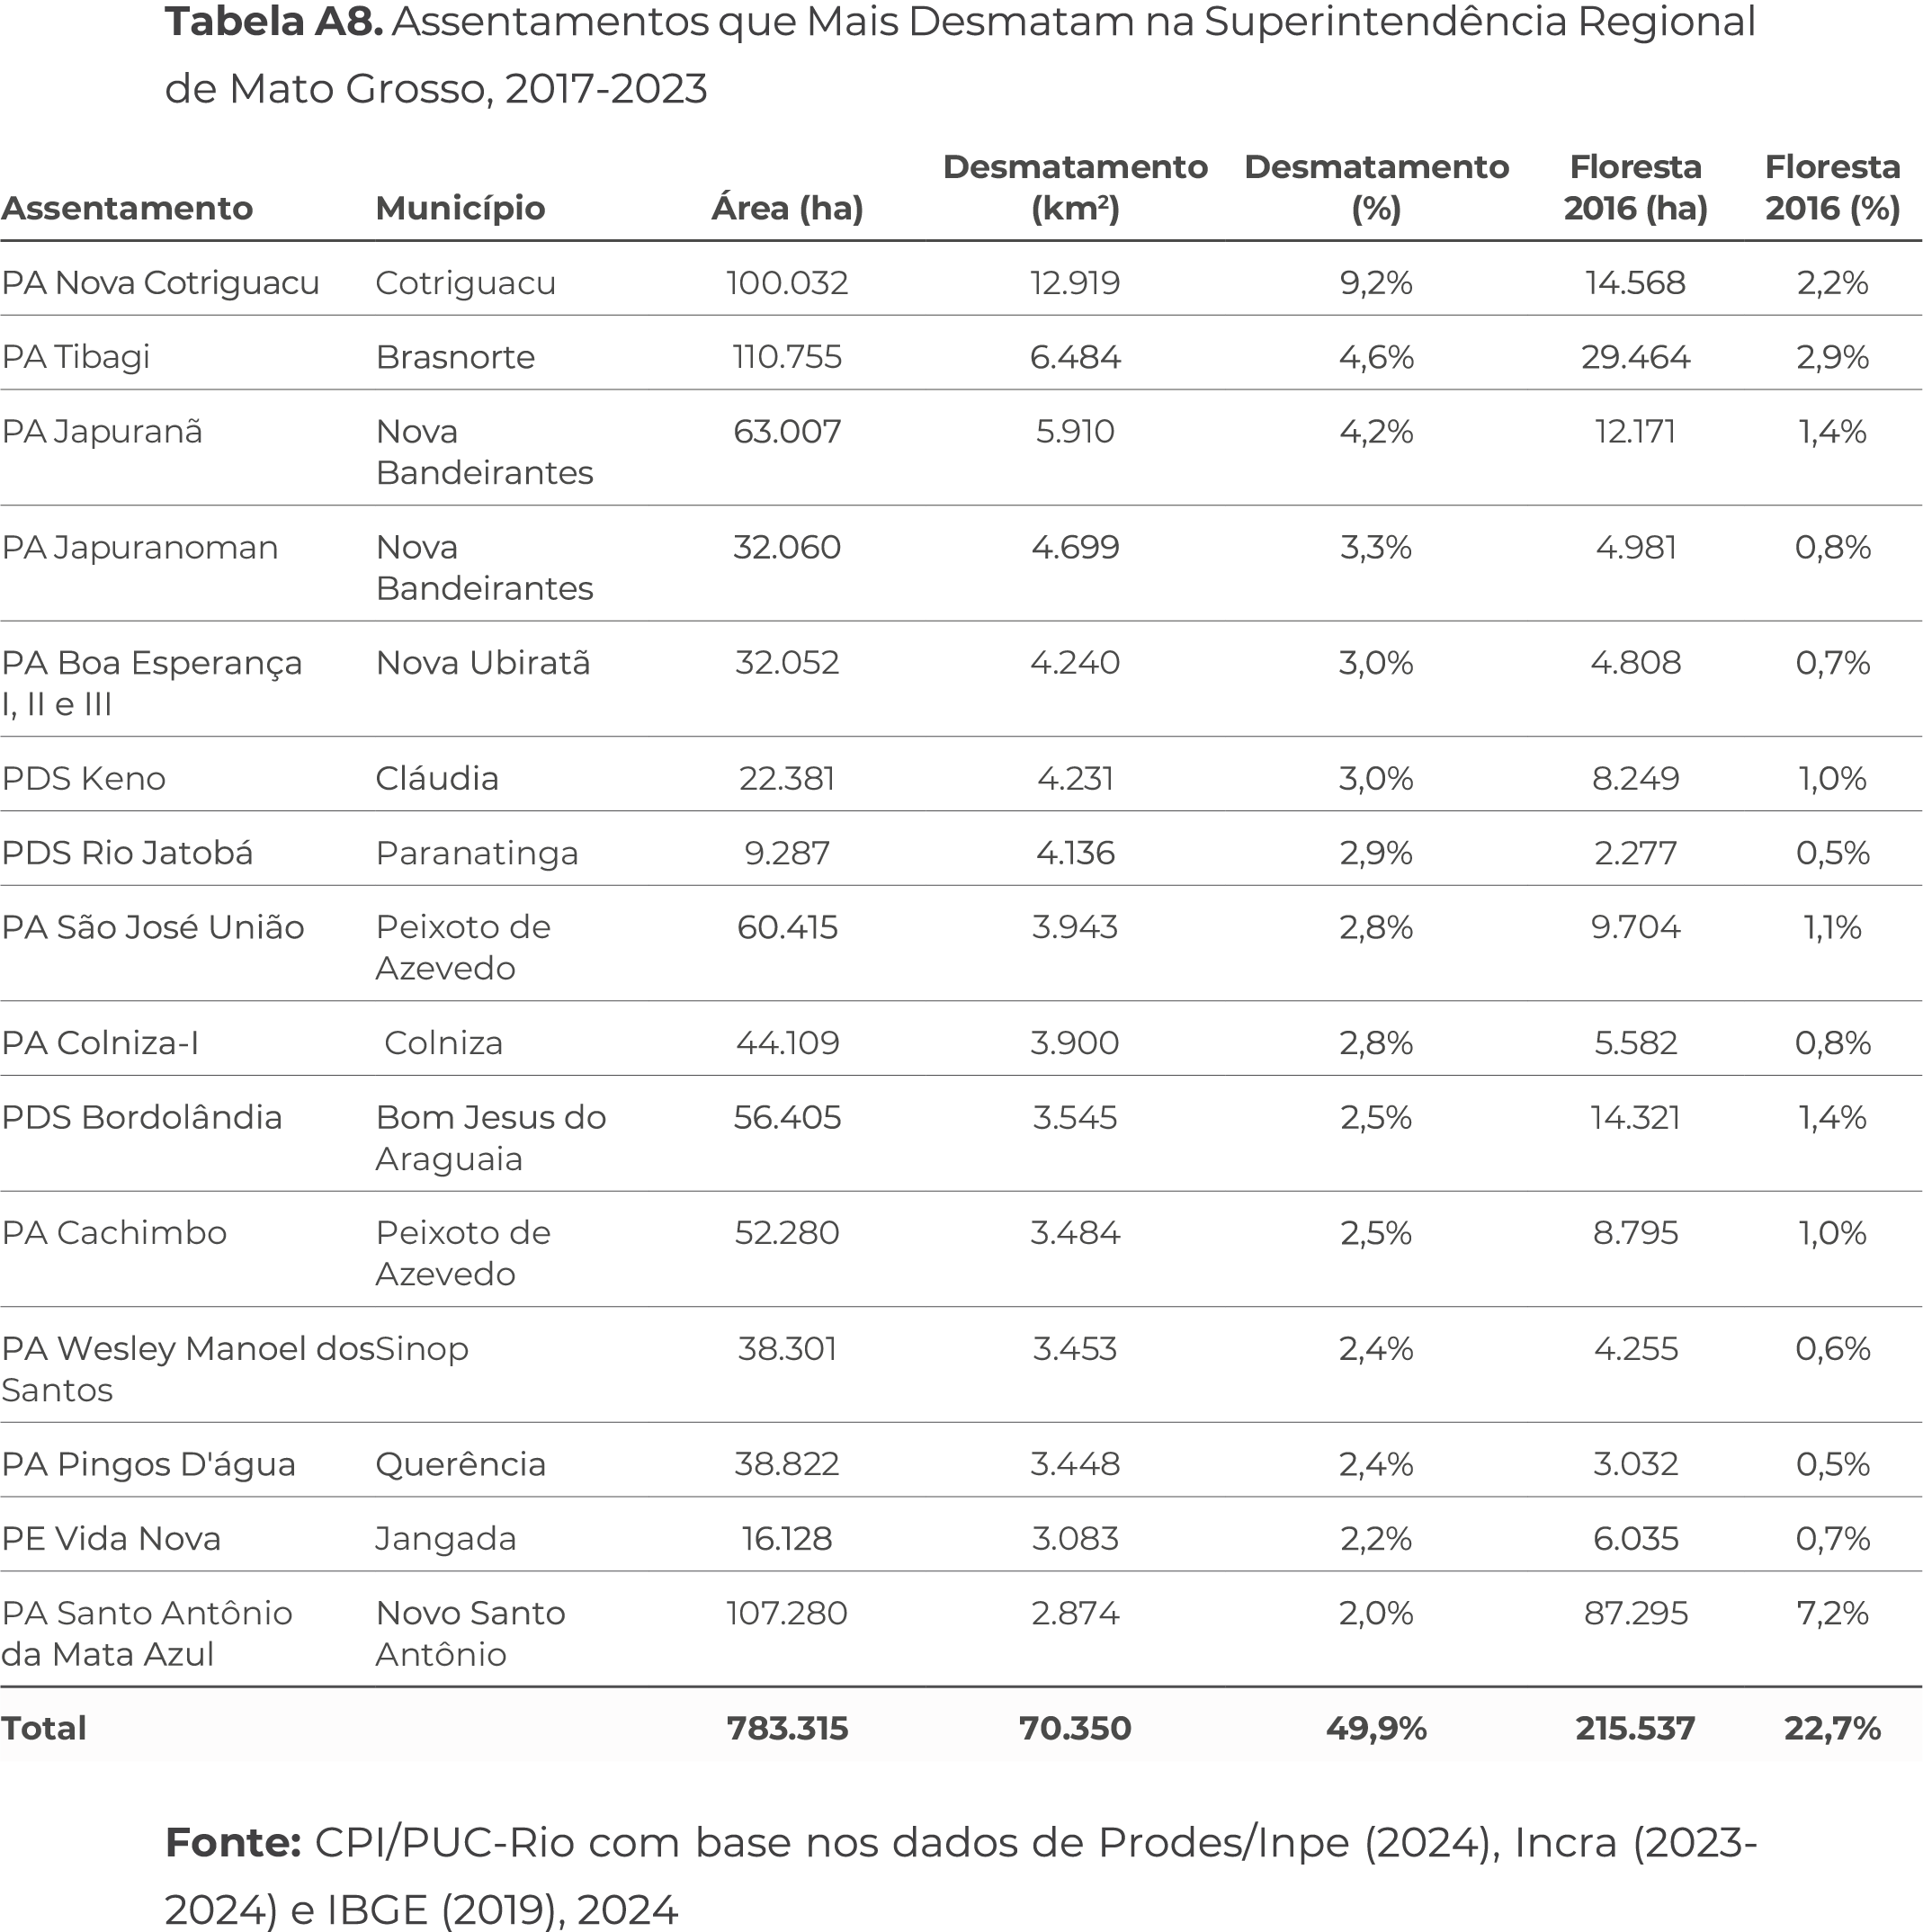
Task: Click the deforestation value '5.910'
Action: (1075, 432)
